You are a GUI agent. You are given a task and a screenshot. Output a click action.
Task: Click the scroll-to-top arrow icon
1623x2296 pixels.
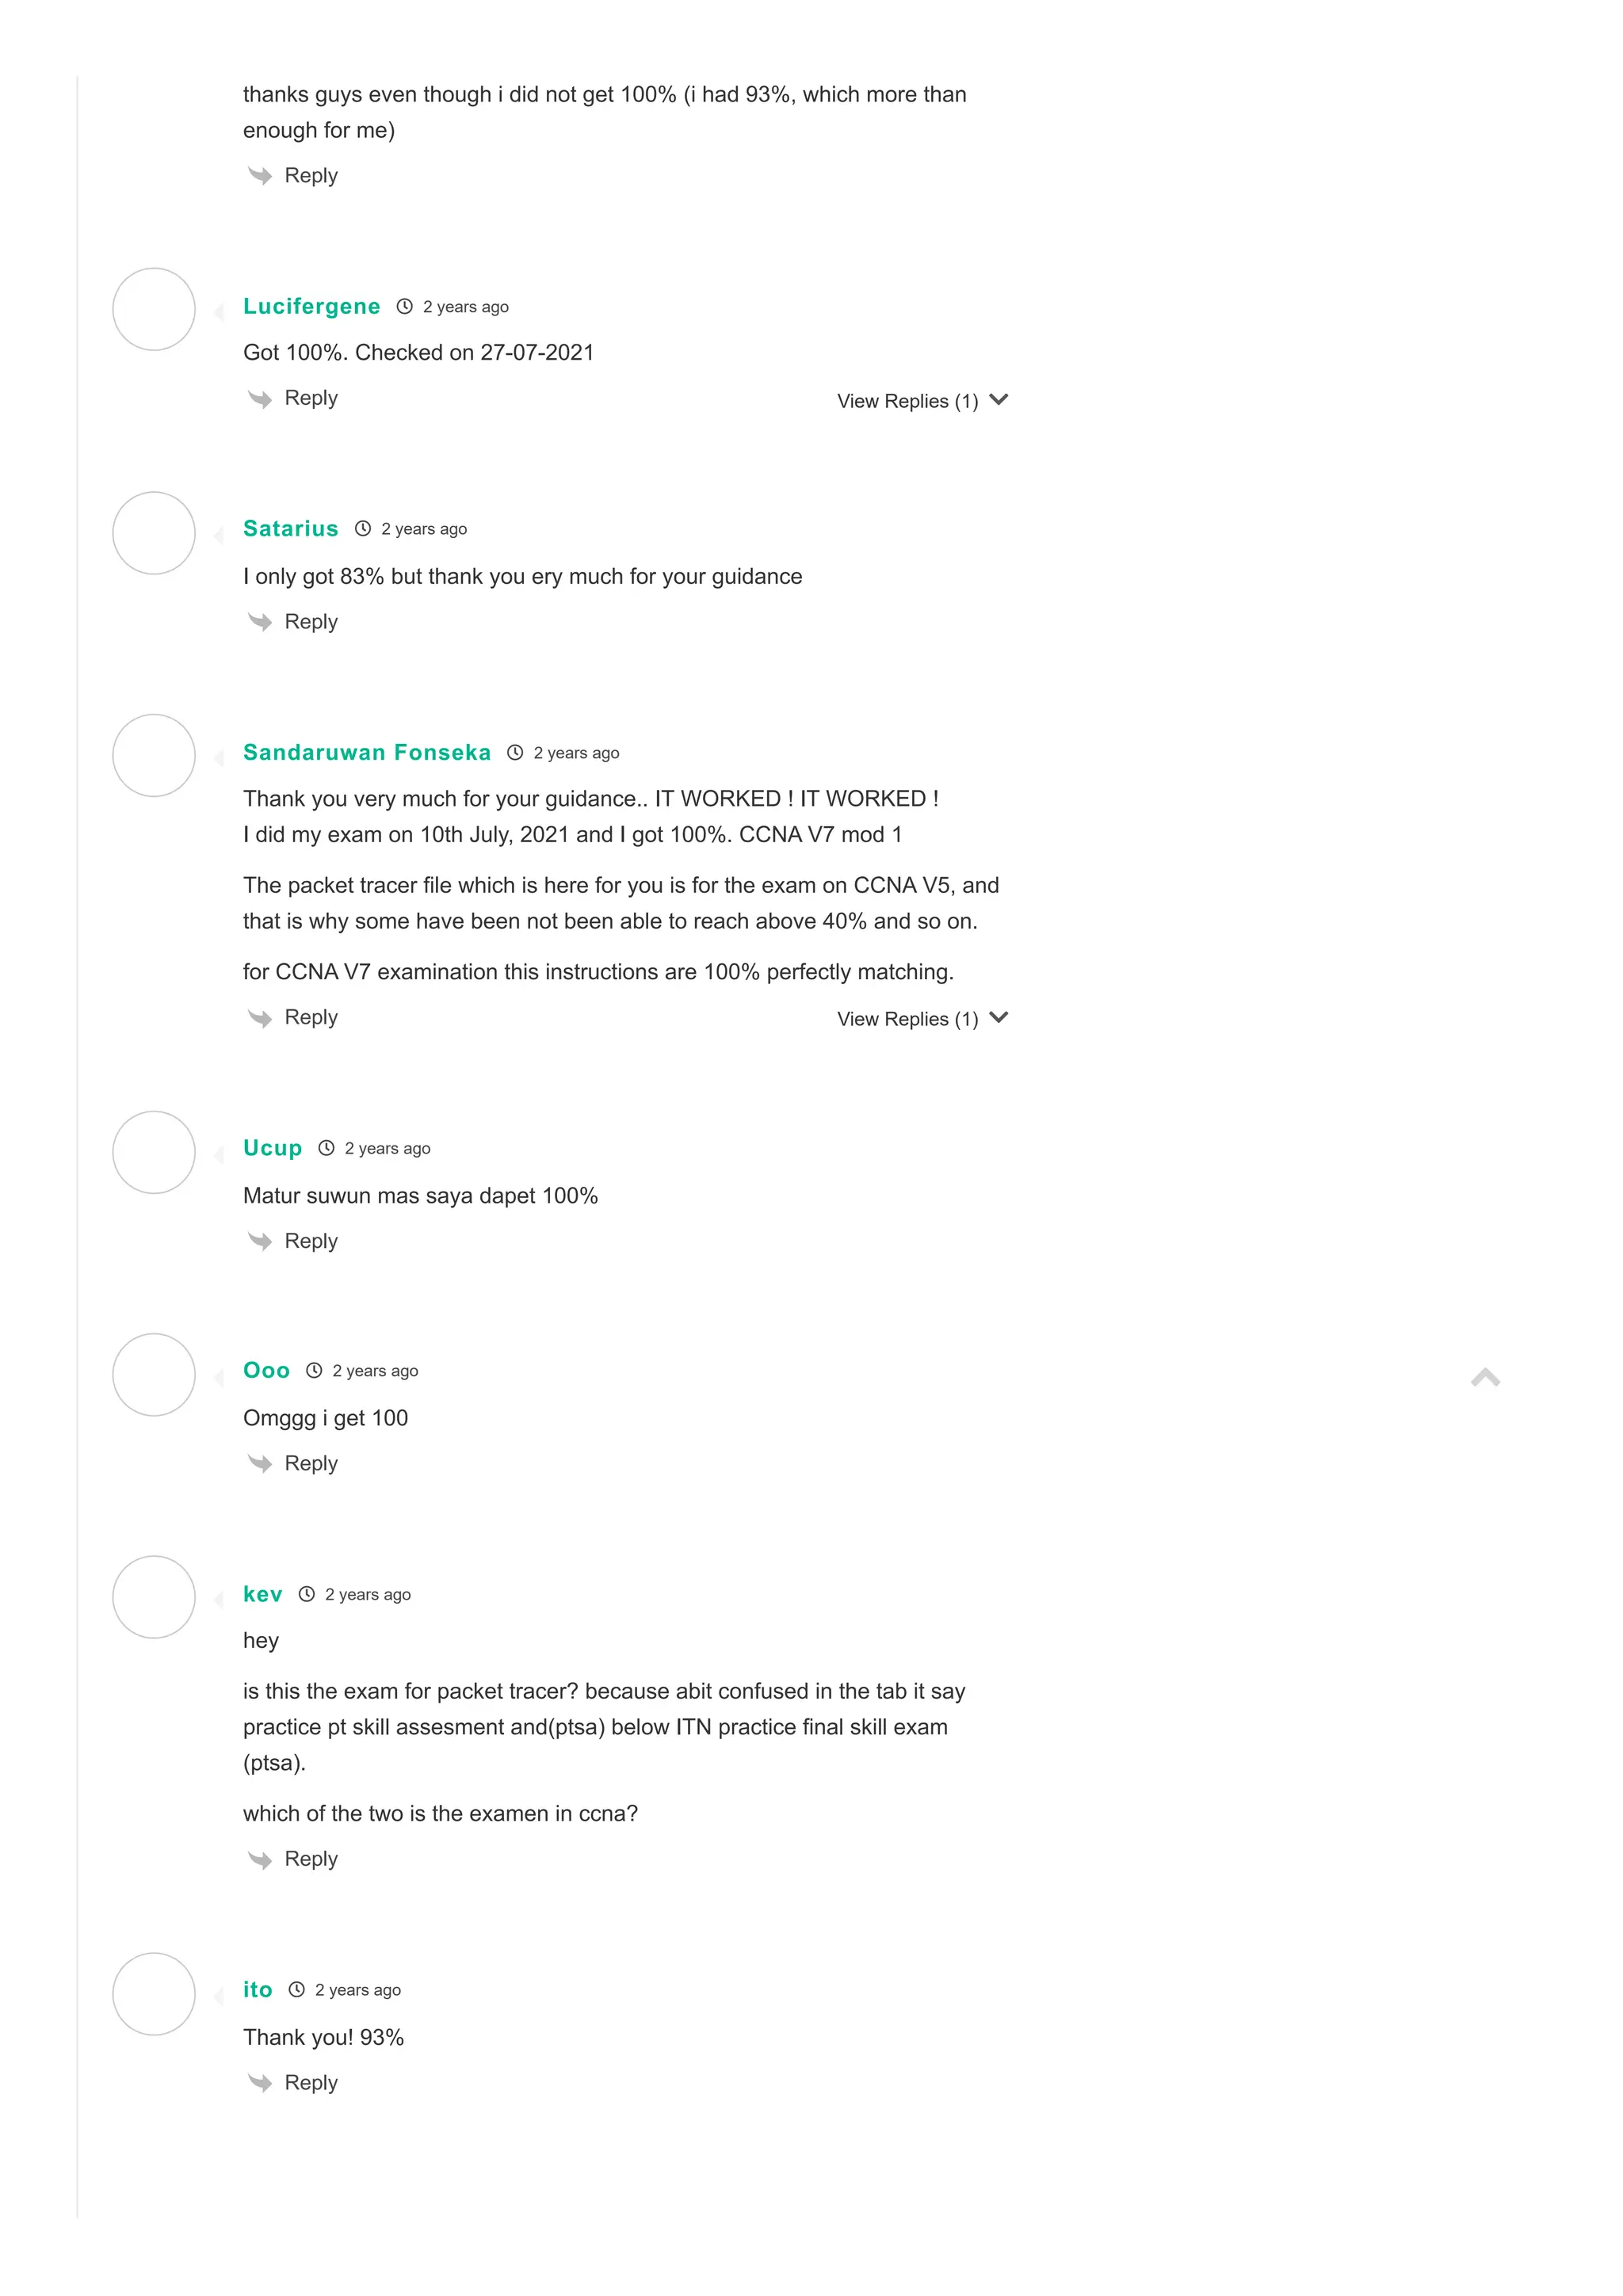[x=1485, y=1377]
